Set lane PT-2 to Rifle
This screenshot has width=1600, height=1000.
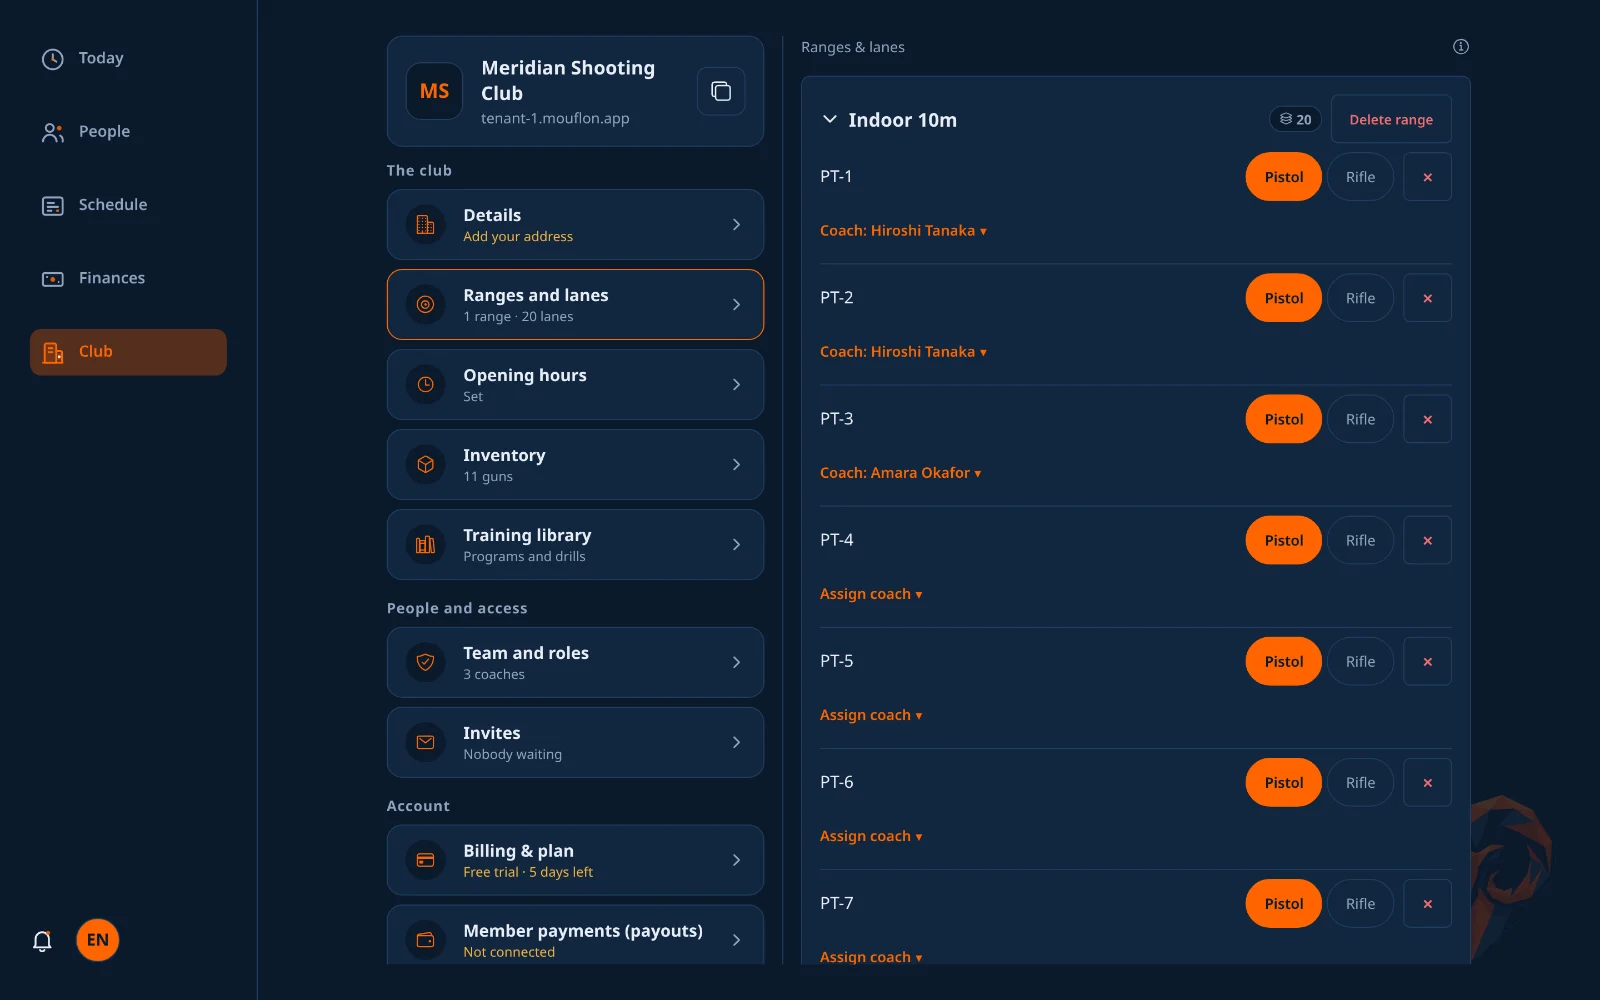pos(1360,298)
